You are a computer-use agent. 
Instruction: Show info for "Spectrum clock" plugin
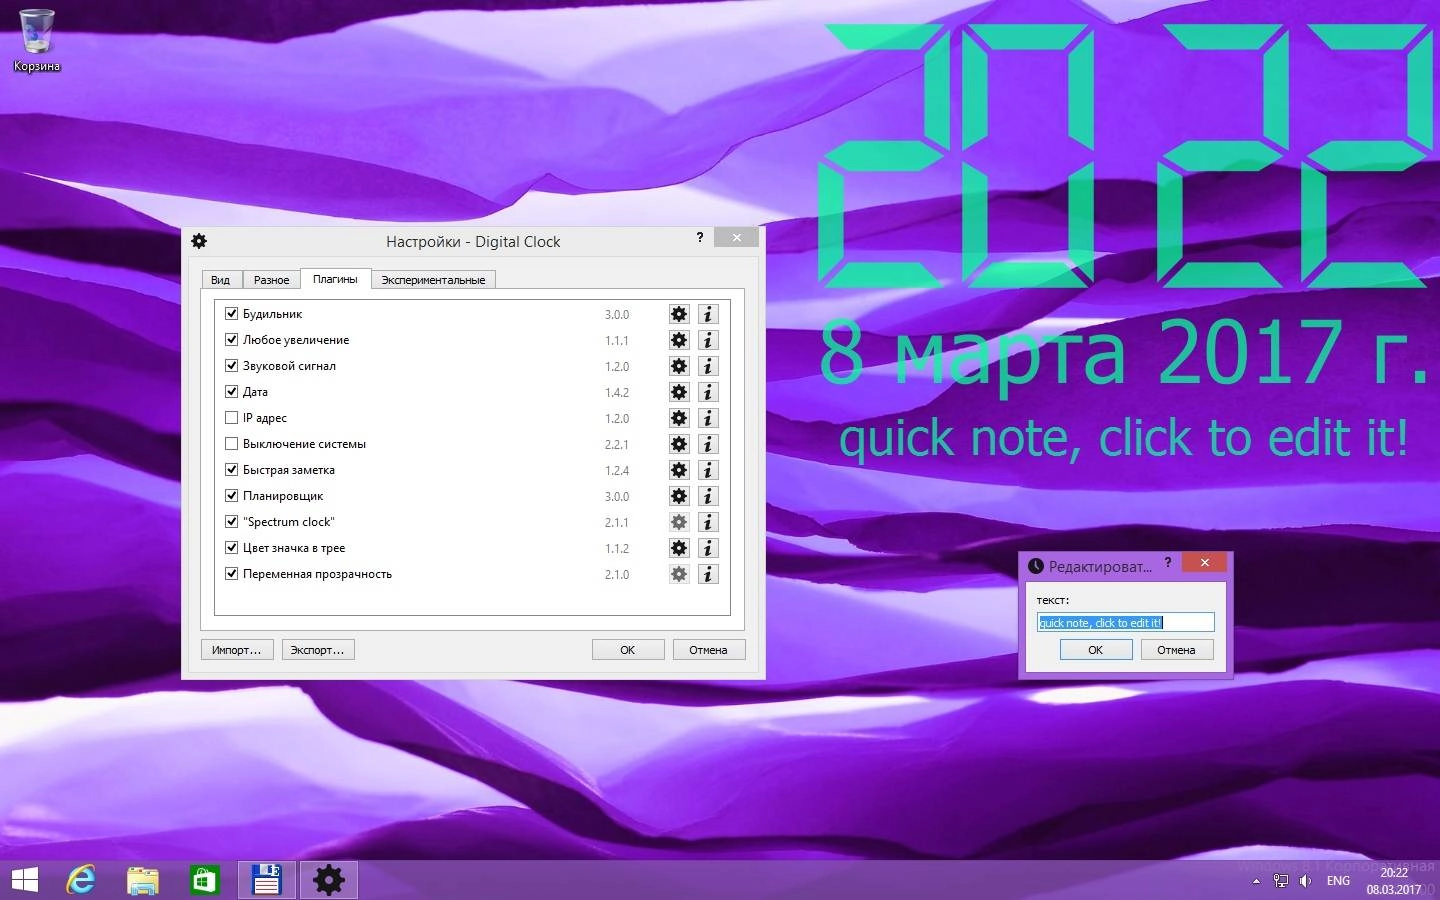point(708,522)
